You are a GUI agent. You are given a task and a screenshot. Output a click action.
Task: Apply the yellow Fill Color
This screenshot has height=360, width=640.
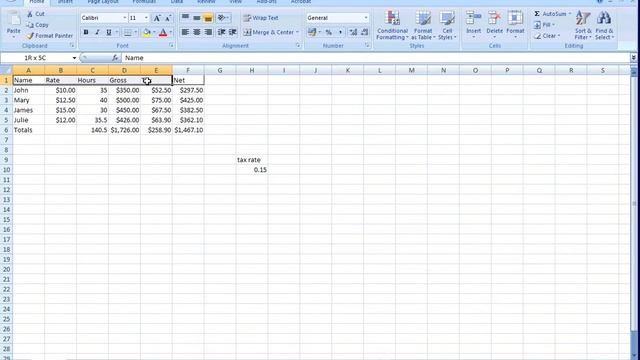[147, 32]
